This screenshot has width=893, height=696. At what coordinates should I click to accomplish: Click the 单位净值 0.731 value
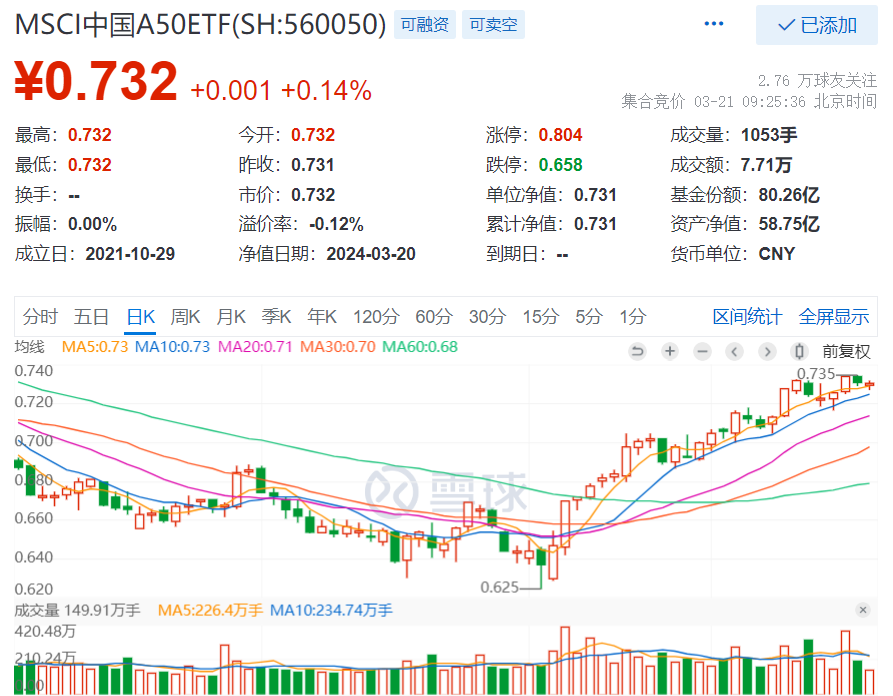[x=595, y=195]
